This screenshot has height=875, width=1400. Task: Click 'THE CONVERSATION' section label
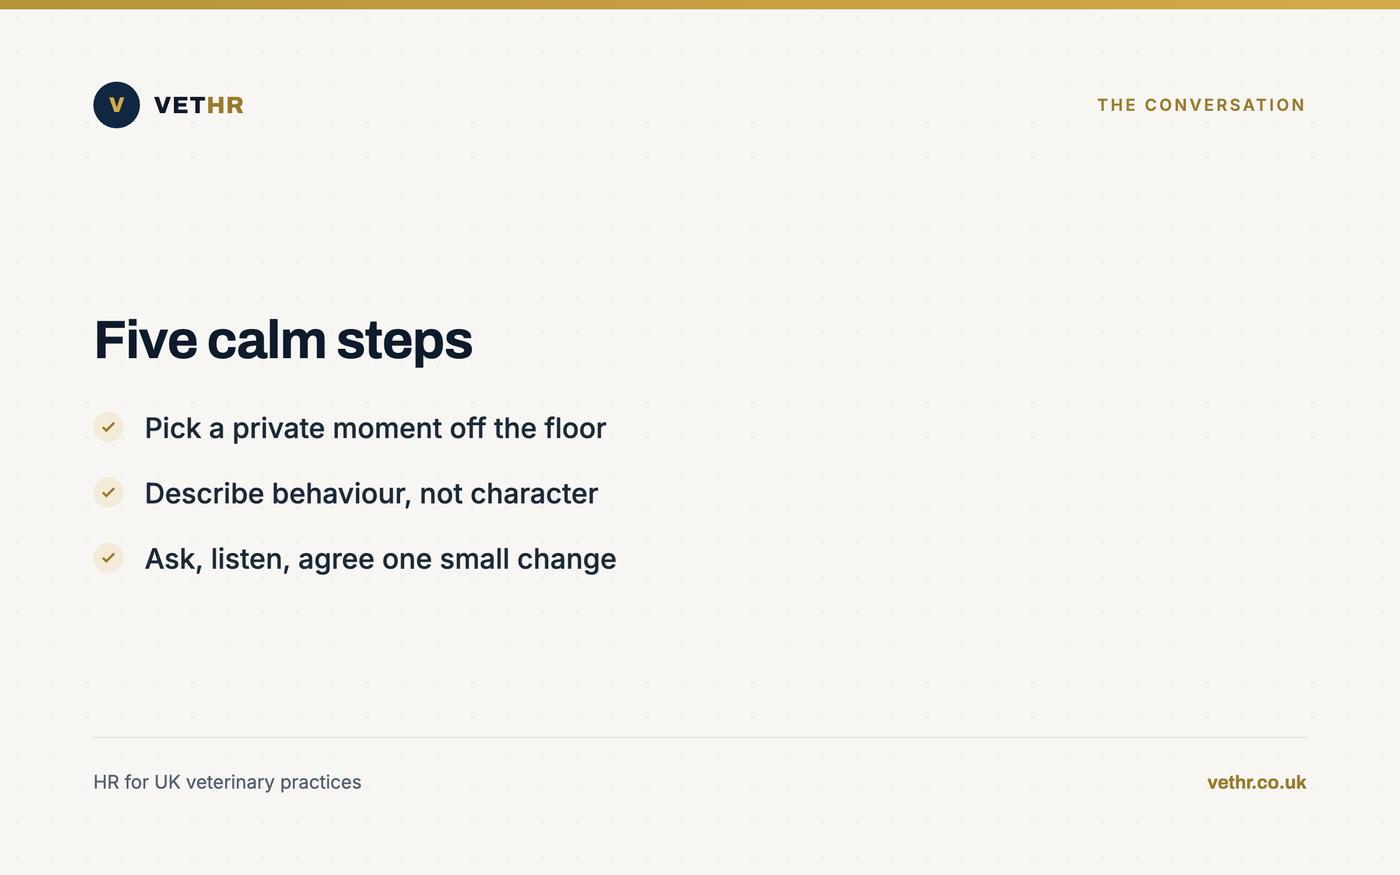[x=1201, y=105]
